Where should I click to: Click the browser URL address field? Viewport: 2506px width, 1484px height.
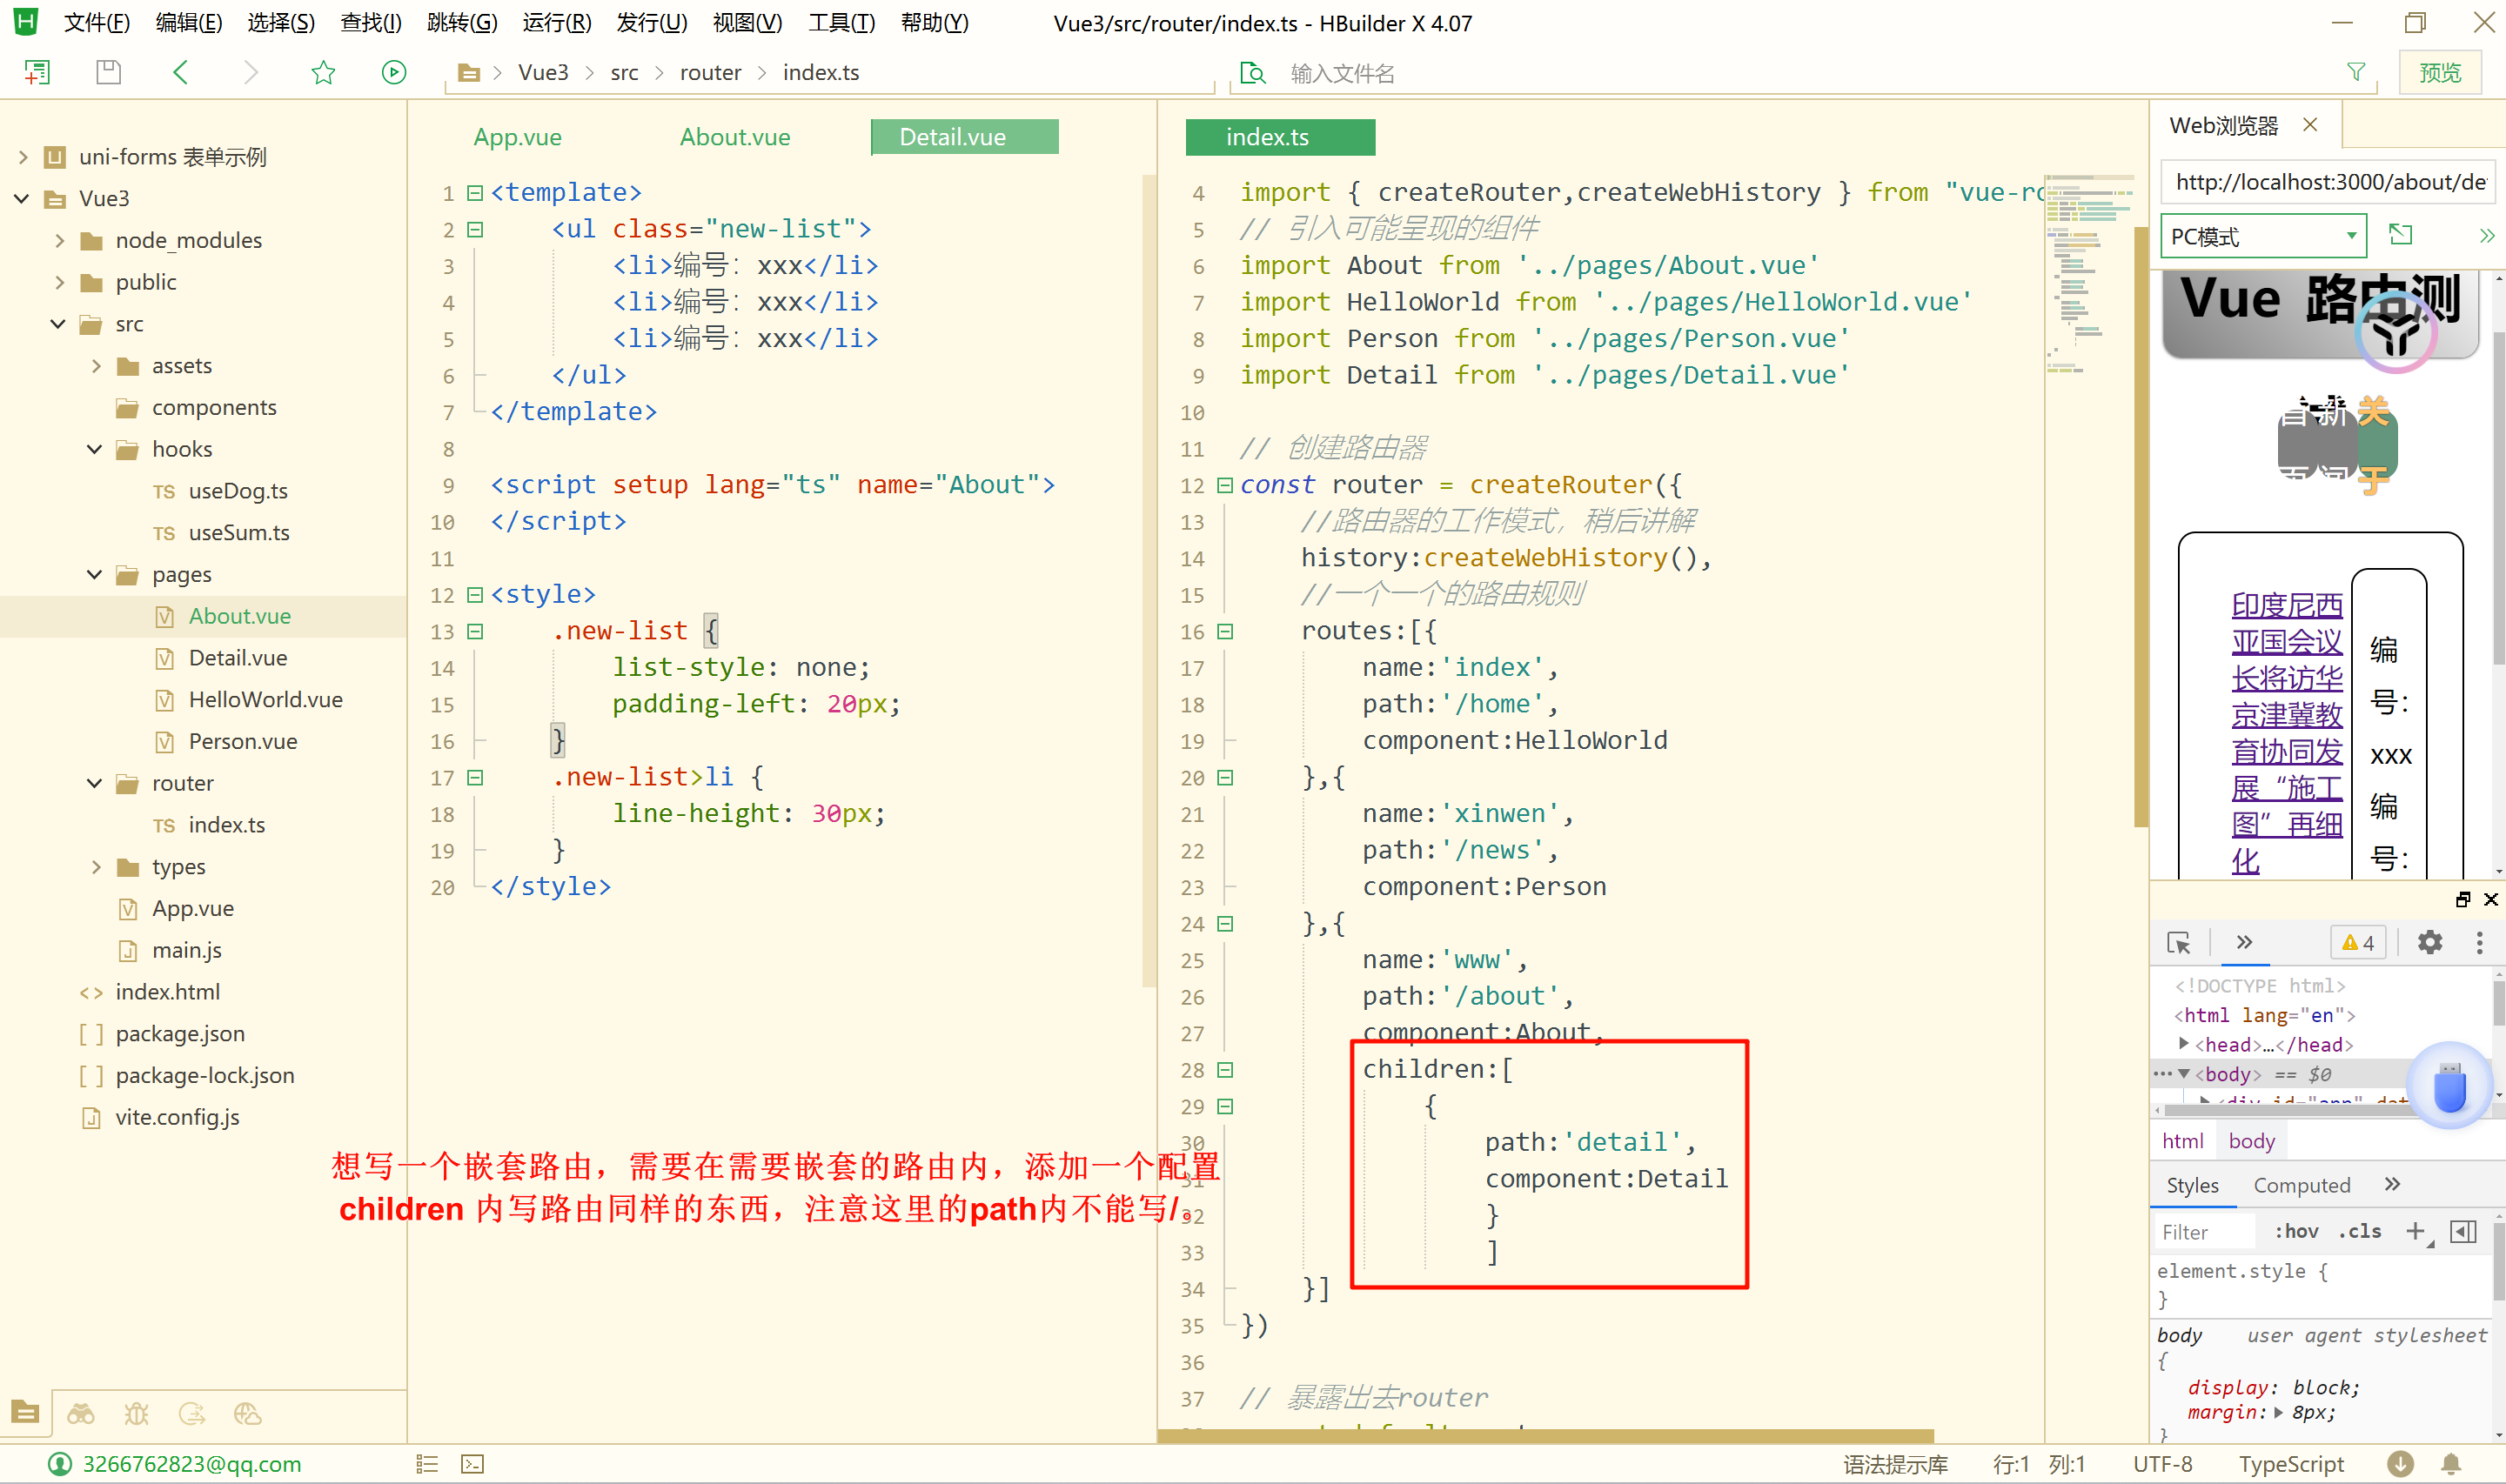pyautogui.click(x=2328, y=182)
